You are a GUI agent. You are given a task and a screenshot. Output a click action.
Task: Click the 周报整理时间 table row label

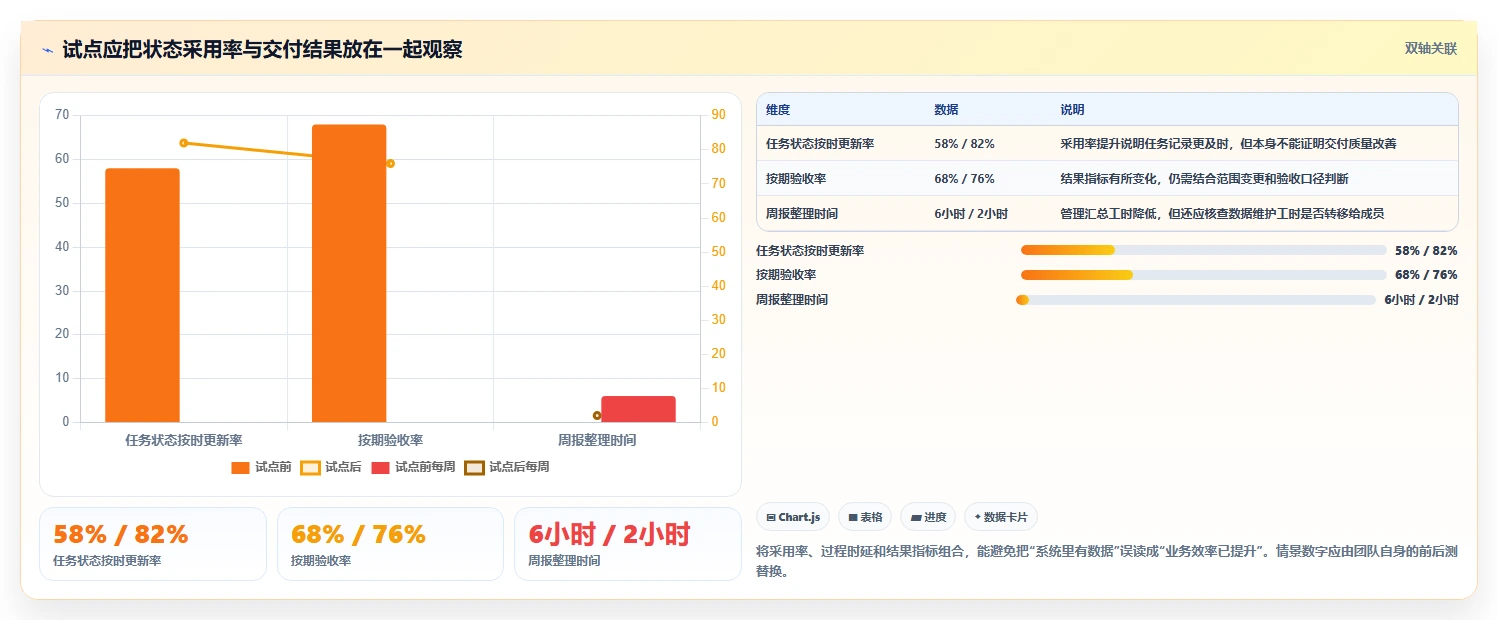coord(802,214)
